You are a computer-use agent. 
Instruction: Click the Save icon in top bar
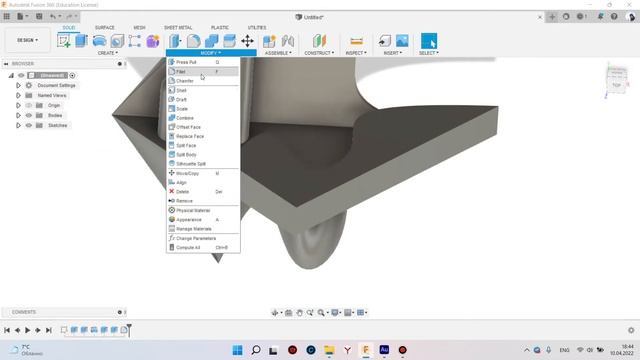pyautogui.click(x=39, y=17)
